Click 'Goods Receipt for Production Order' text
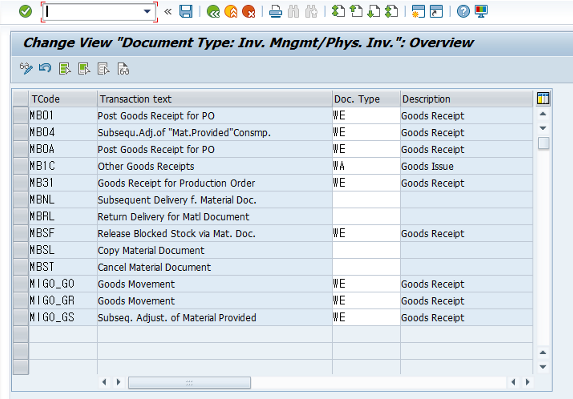 pyautogui.click(x=176, y=183)
